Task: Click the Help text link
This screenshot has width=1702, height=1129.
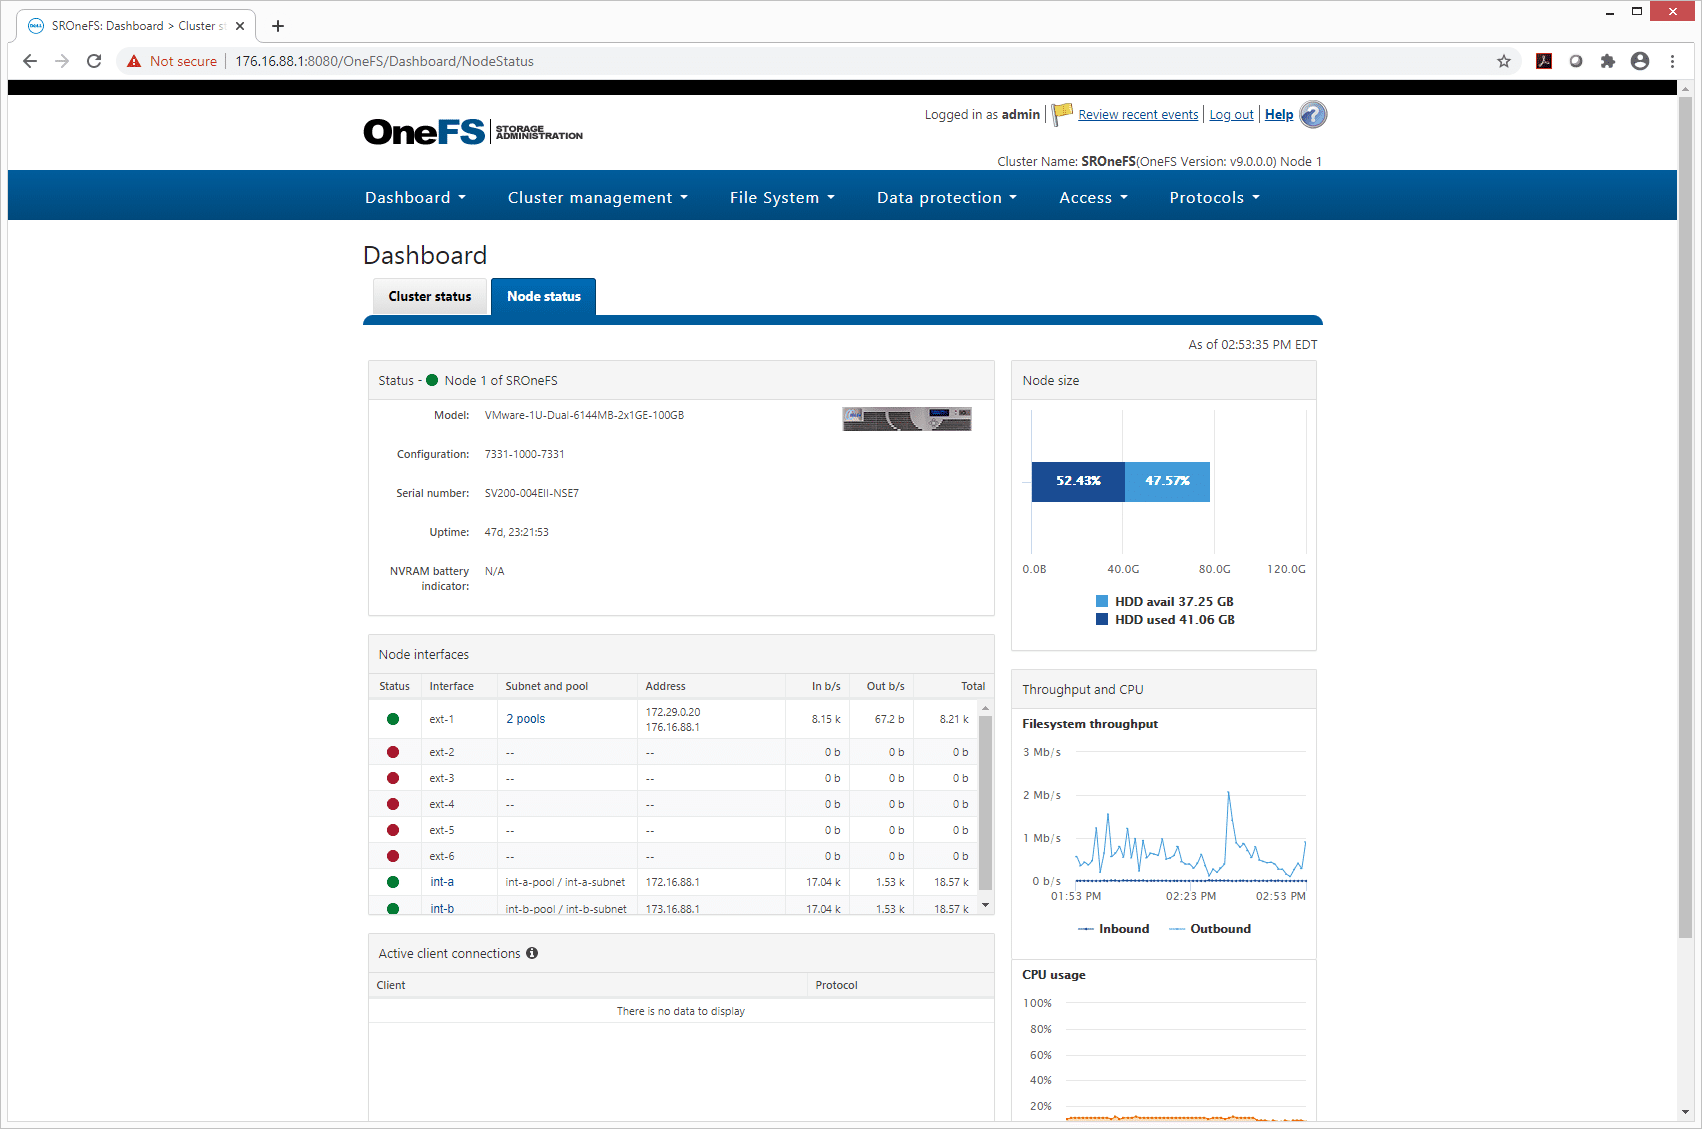Action: (x=1279, y=115)
